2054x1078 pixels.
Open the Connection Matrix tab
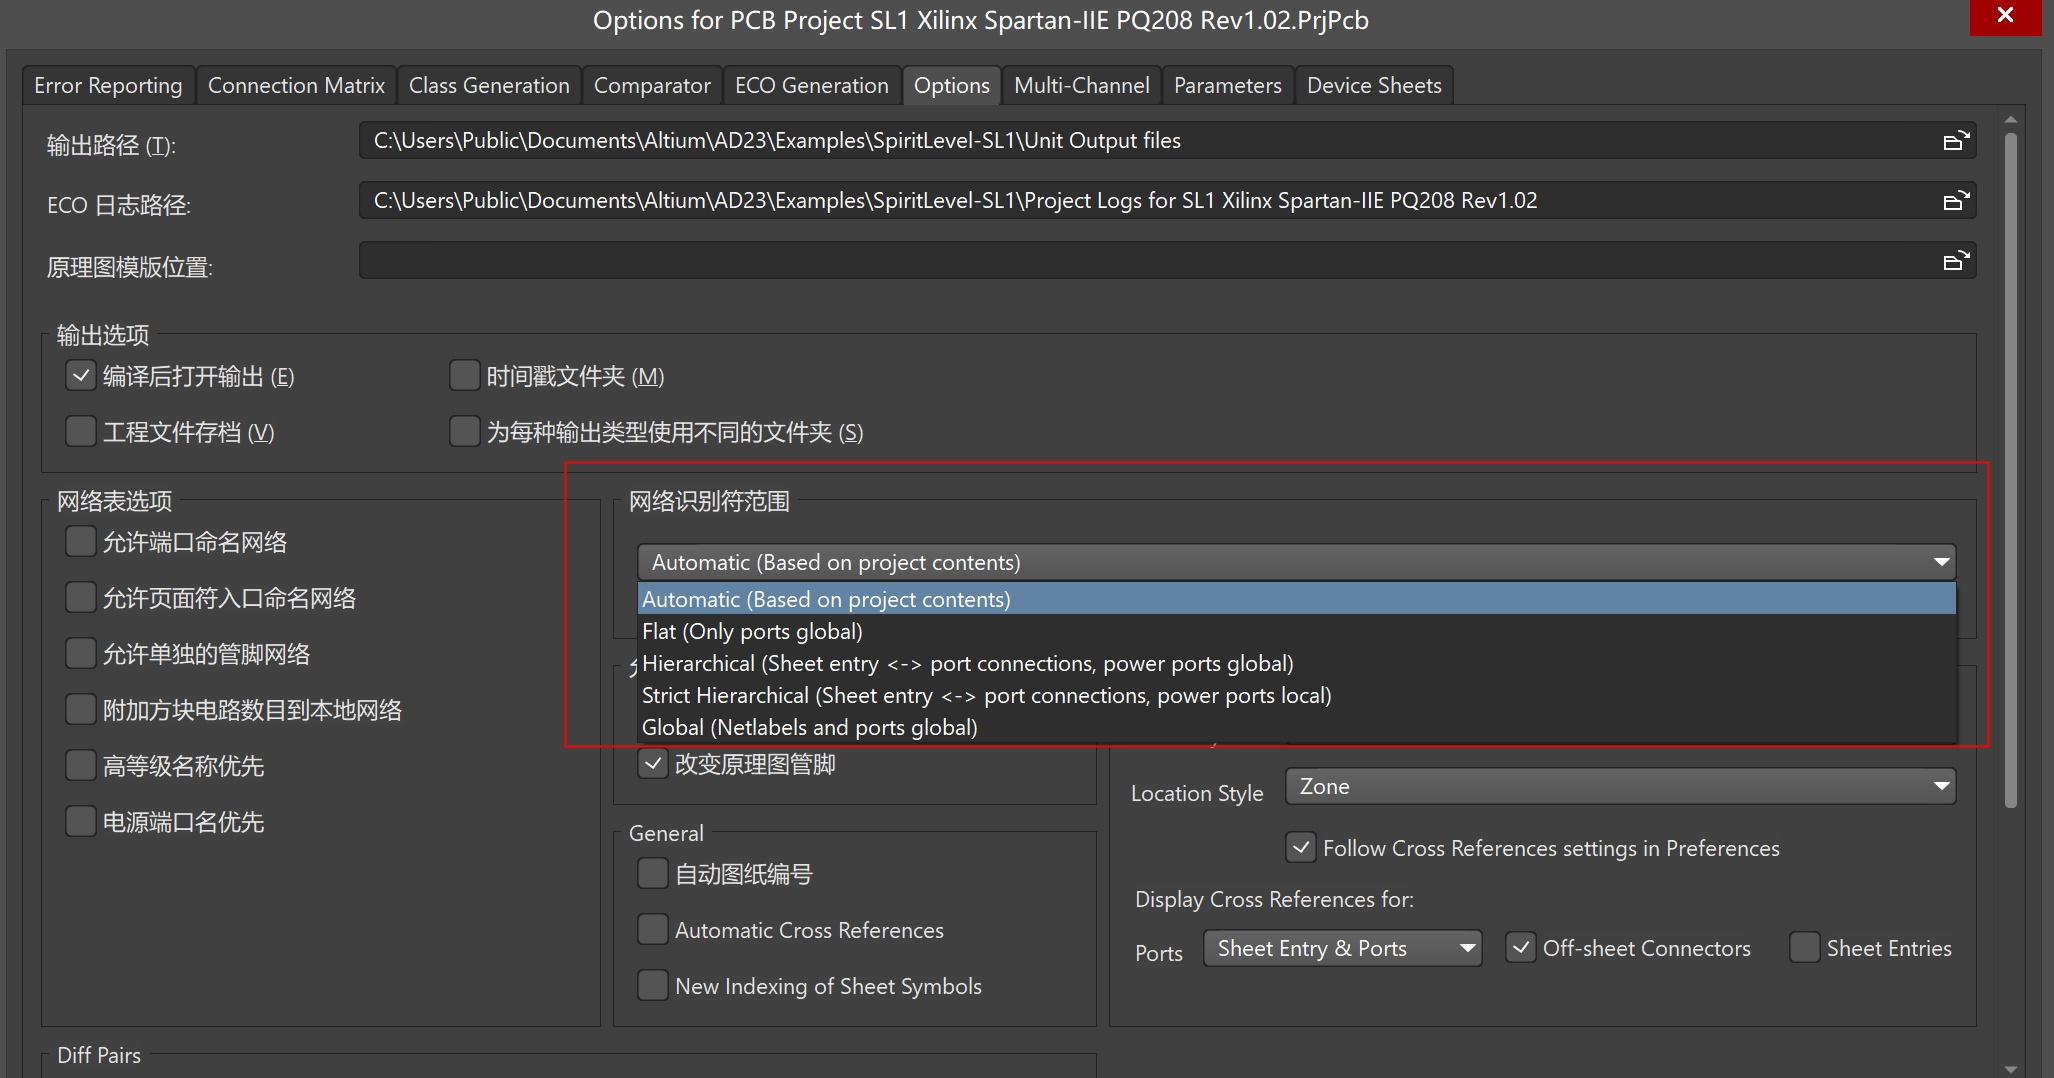click(296, 86)
